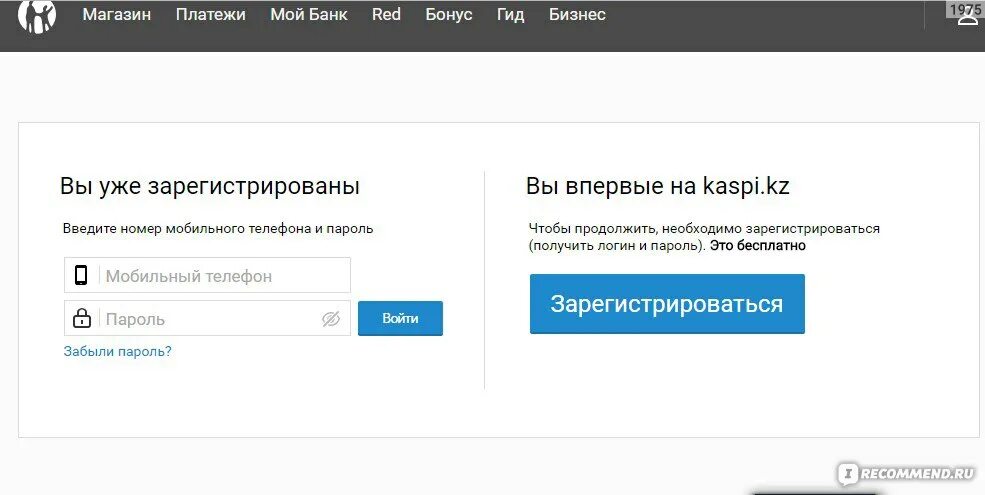Open the Red menu item
The height and width of the screenshot is (495, 985).
click(386, 14)
